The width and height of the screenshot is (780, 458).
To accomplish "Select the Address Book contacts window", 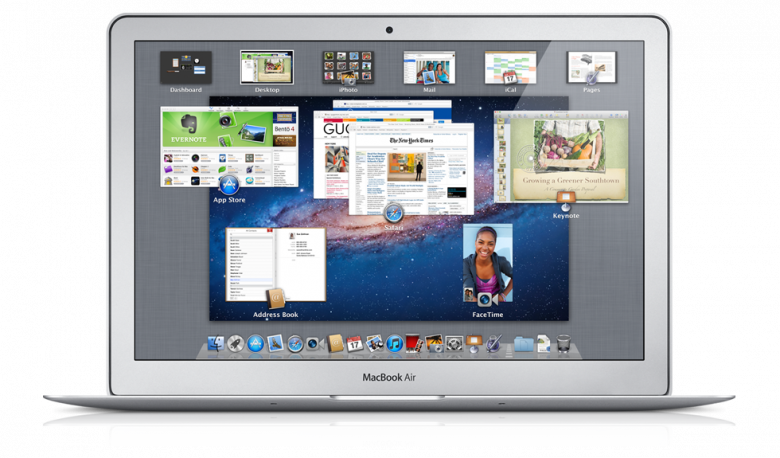I will coord(276,265).
